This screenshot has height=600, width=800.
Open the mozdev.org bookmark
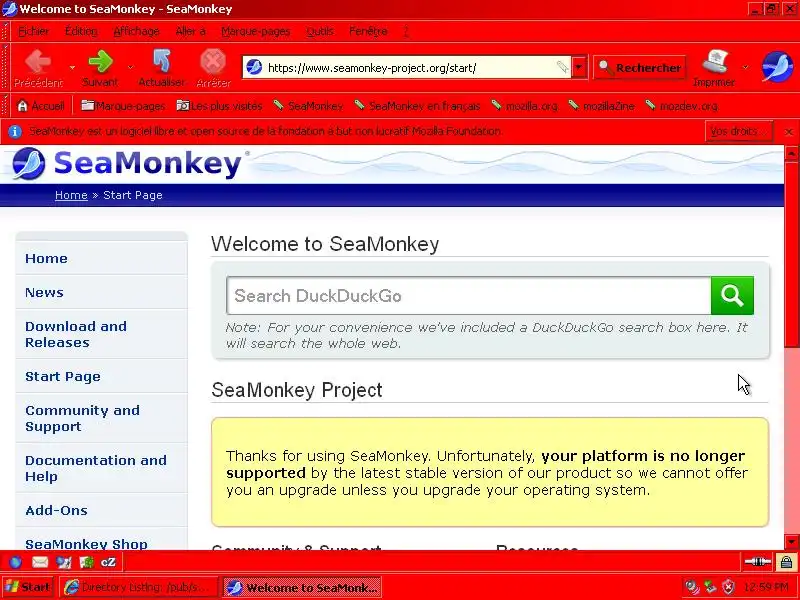coord(682,106)
